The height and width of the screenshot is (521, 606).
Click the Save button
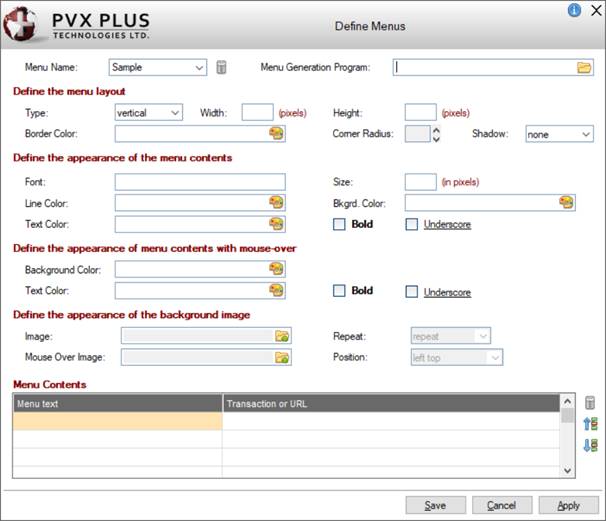click(435, 505)
